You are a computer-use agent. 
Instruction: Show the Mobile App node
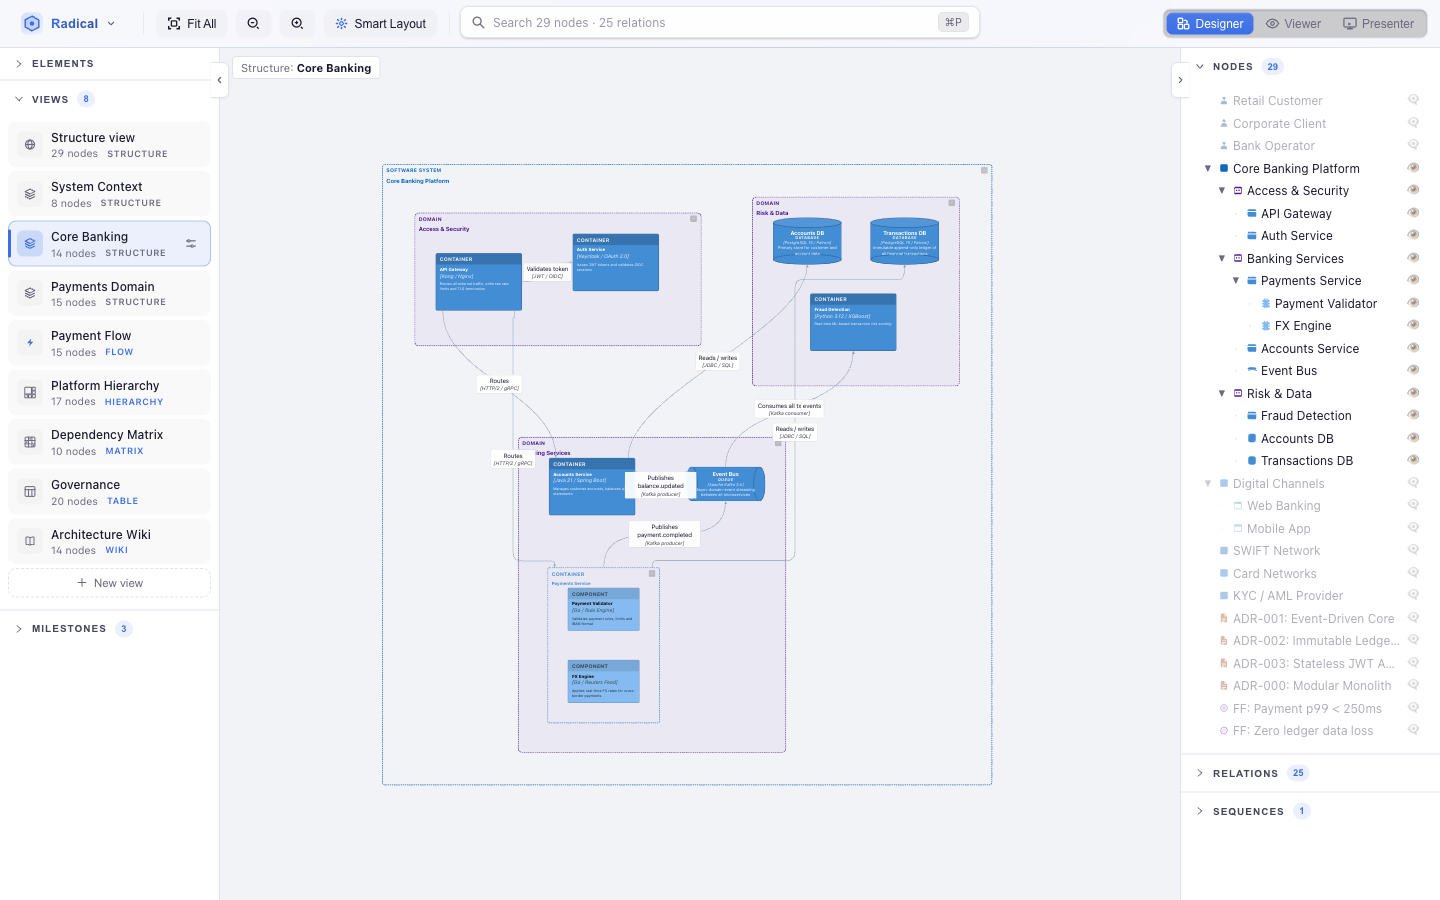tap(1414, 528)
